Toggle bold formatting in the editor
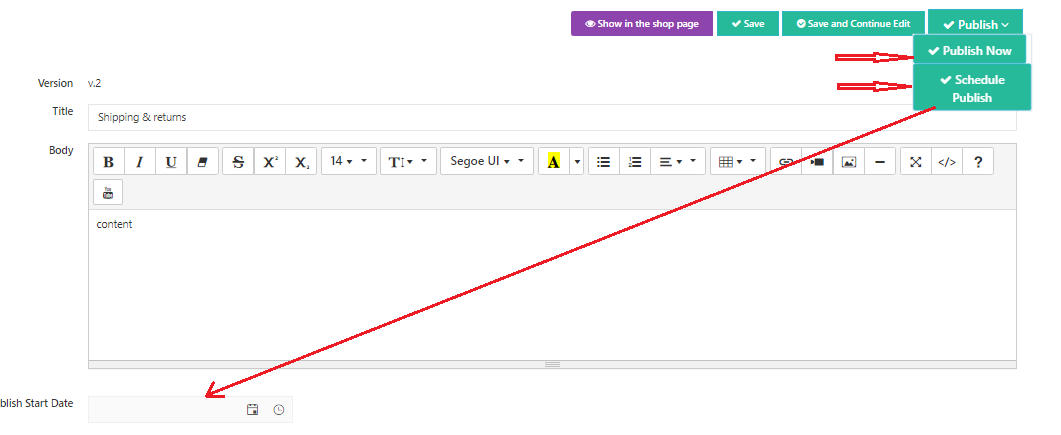Viewport: 1061px width, 435px height. [109, 162]
